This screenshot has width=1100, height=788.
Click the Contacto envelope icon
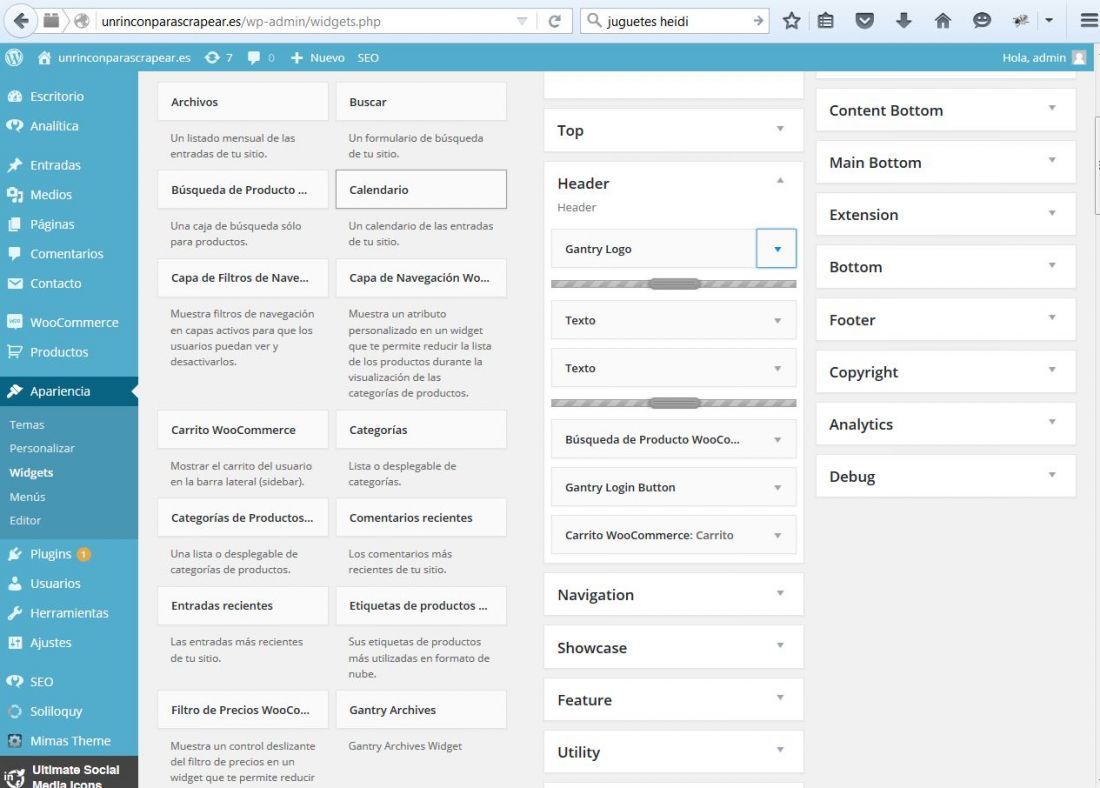[x=15, y=283]
